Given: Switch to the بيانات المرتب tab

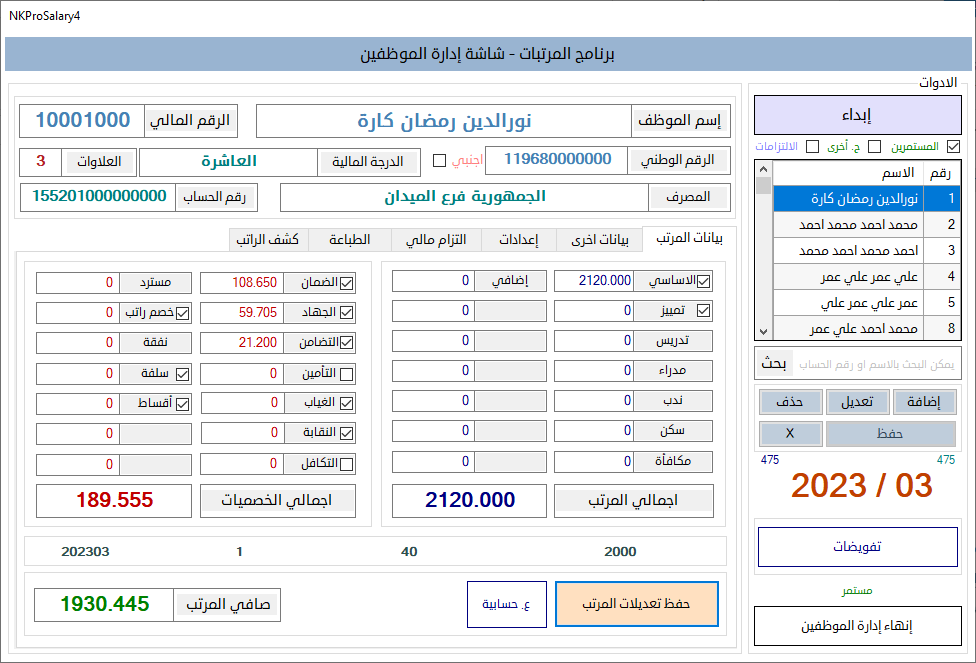Looking at the screenshot, I should [688, 238].
